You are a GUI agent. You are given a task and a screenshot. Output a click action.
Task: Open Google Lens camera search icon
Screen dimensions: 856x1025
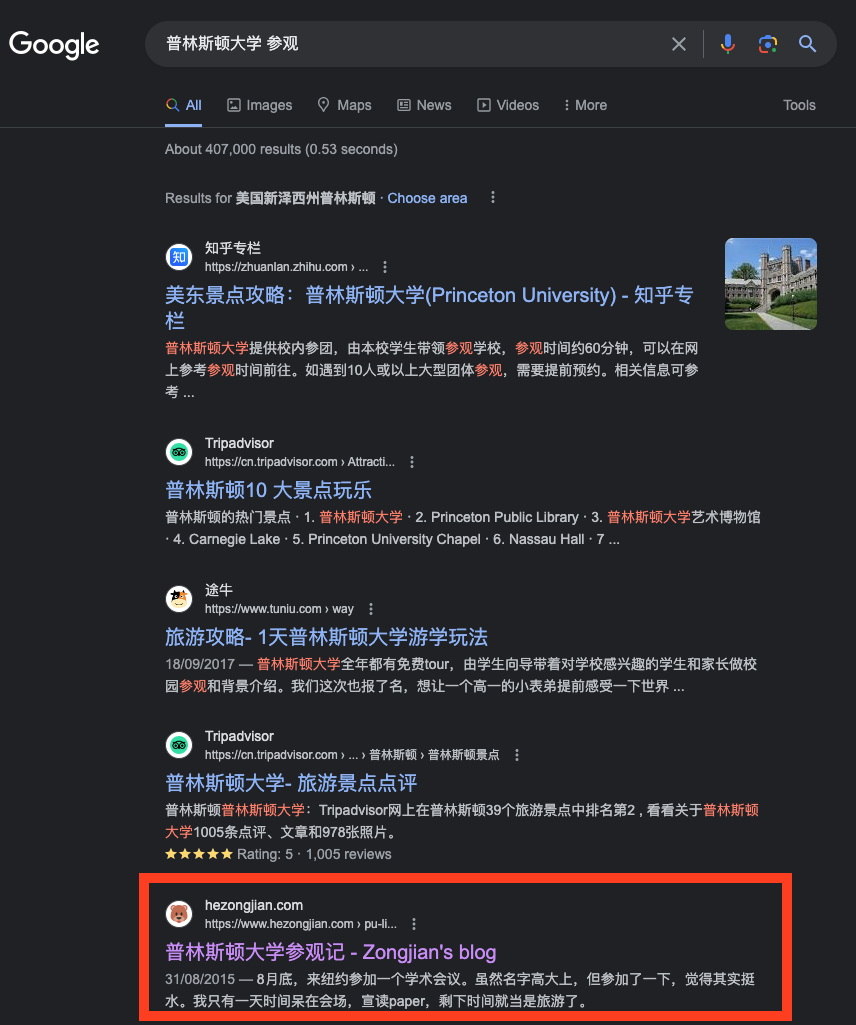(x=767, y=43)
